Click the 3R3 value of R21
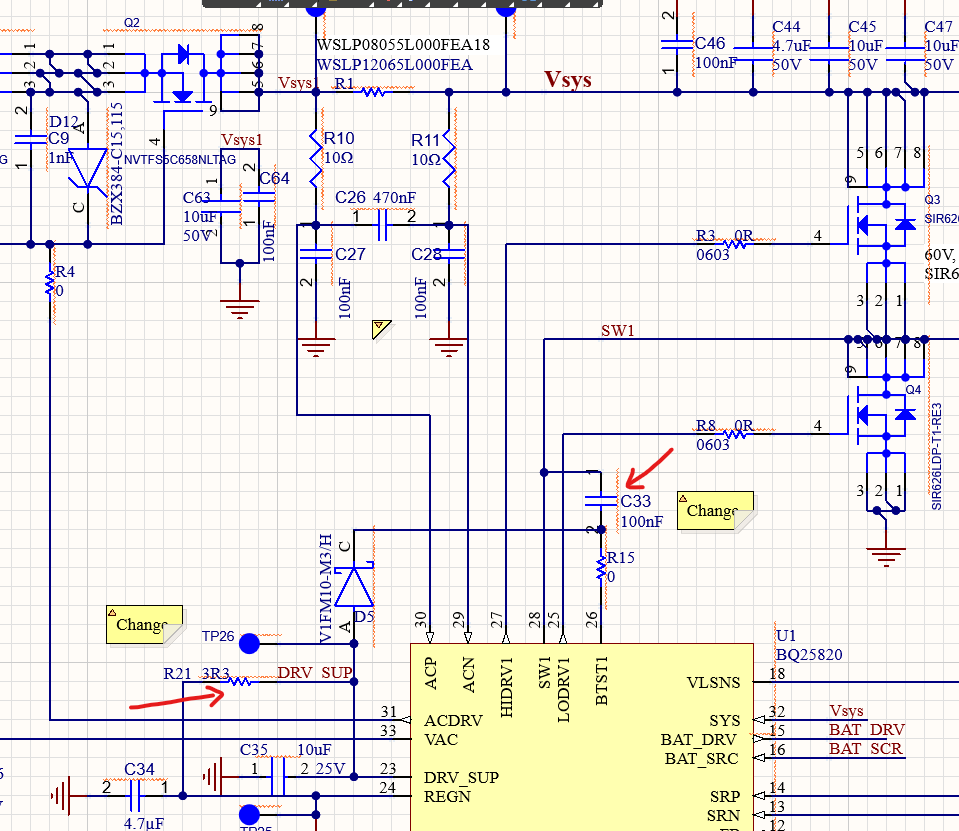 click(x=215, y=673)
